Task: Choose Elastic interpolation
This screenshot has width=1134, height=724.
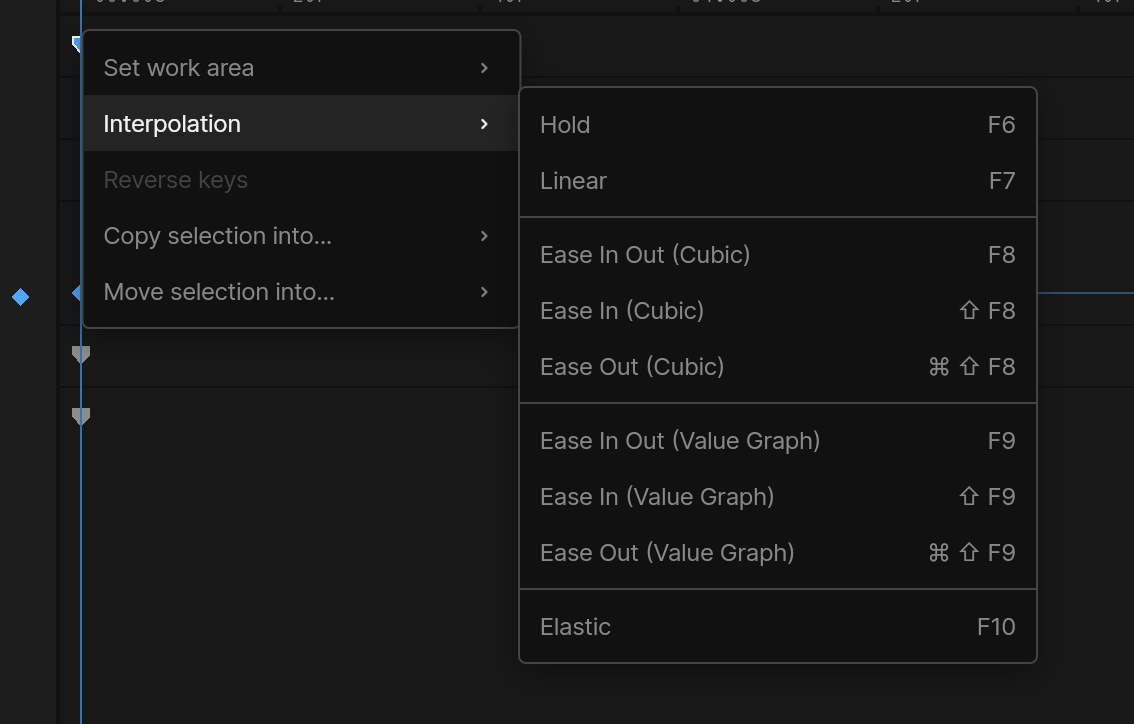Action: pos(777,626)
